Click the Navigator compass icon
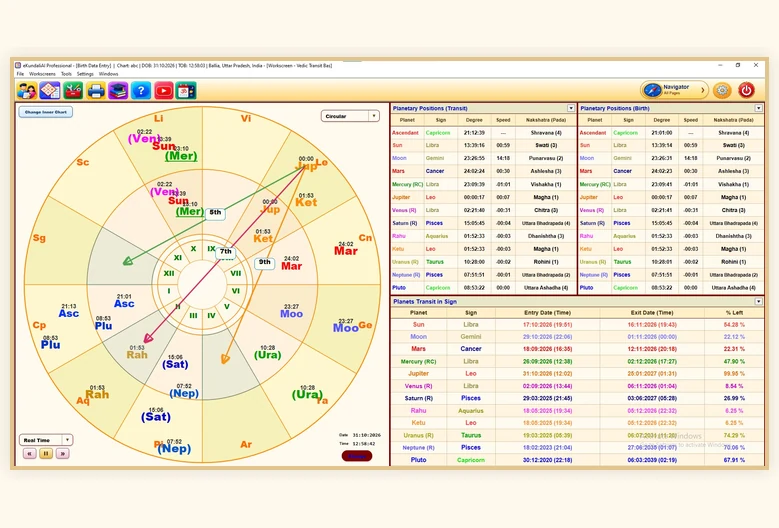 [652, 90]
